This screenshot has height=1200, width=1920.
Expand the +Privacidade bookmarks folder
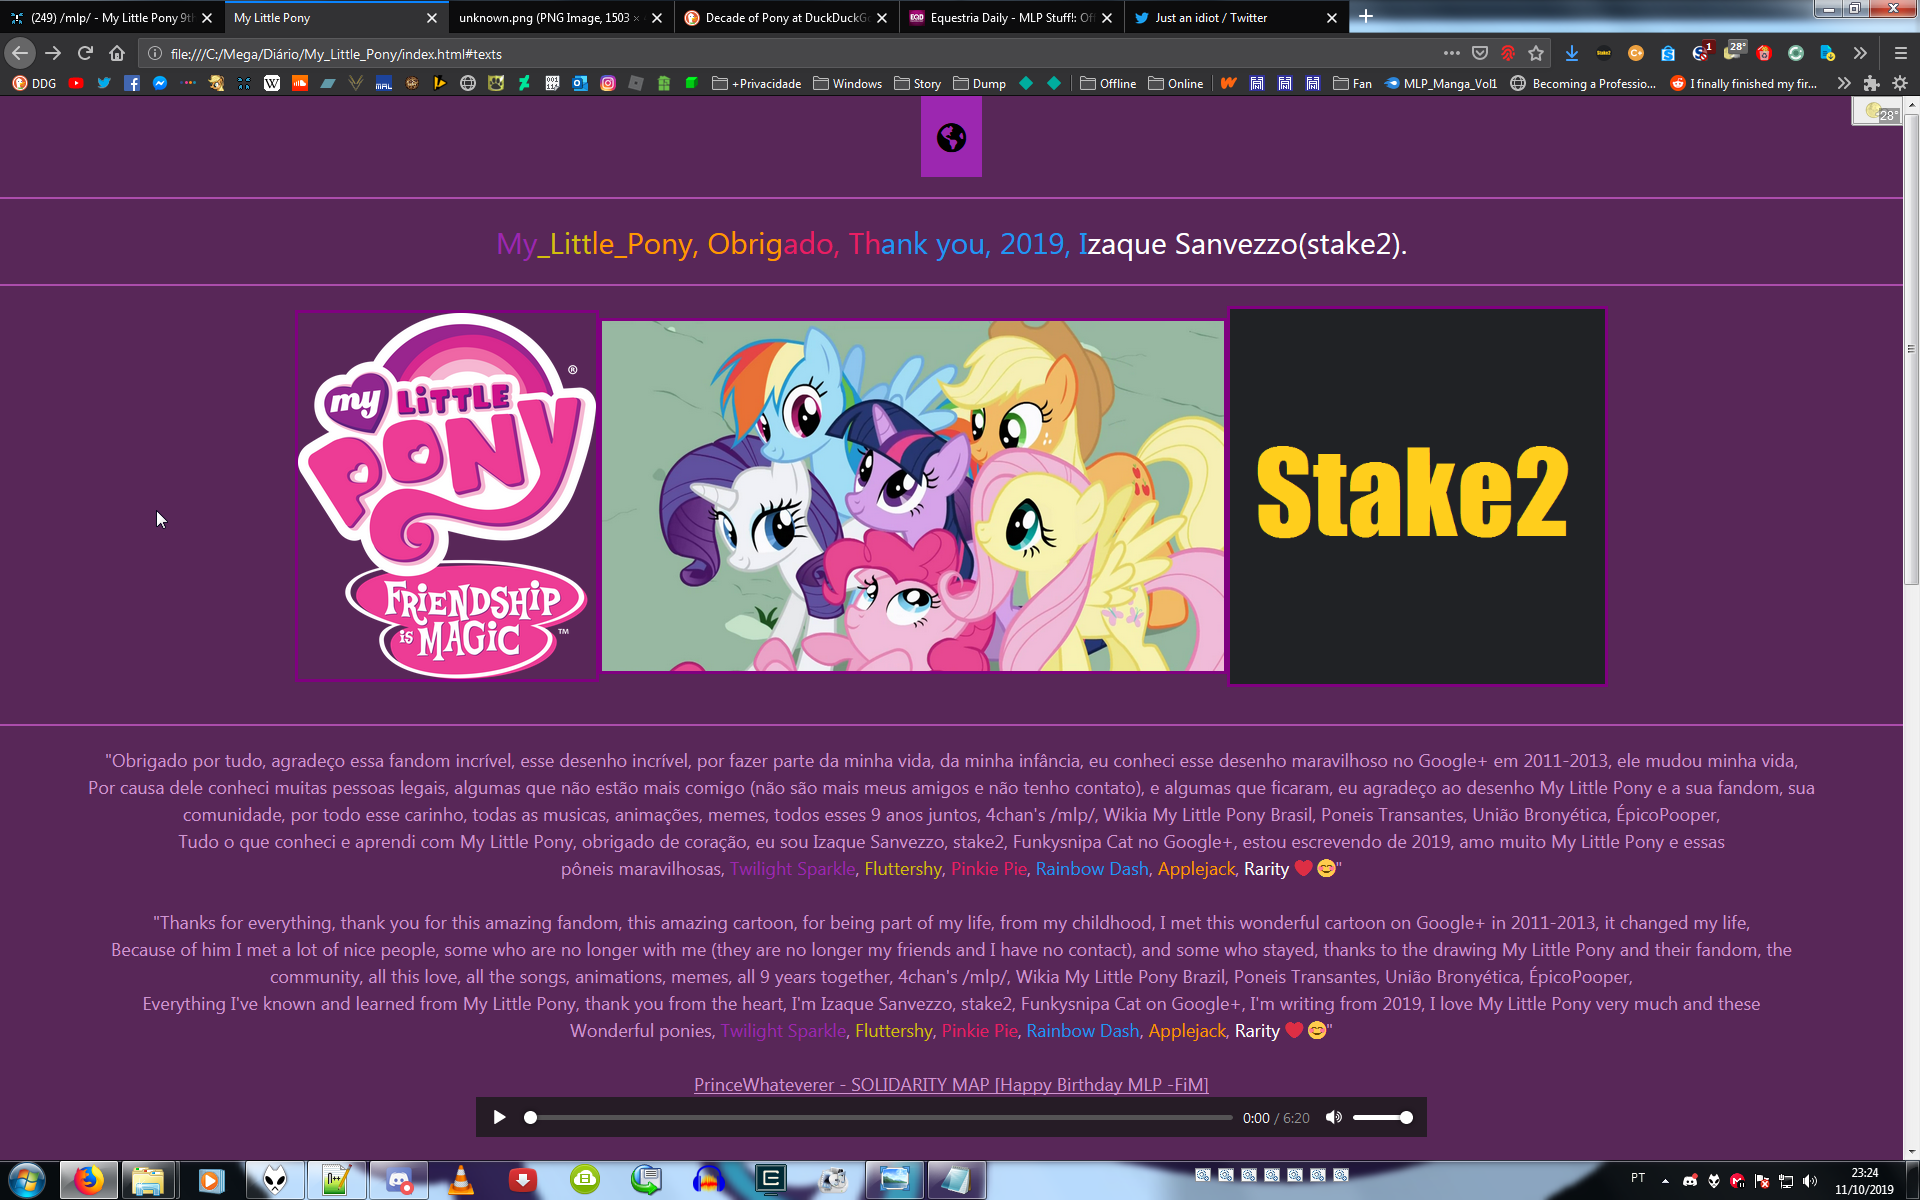coord(756,83)
